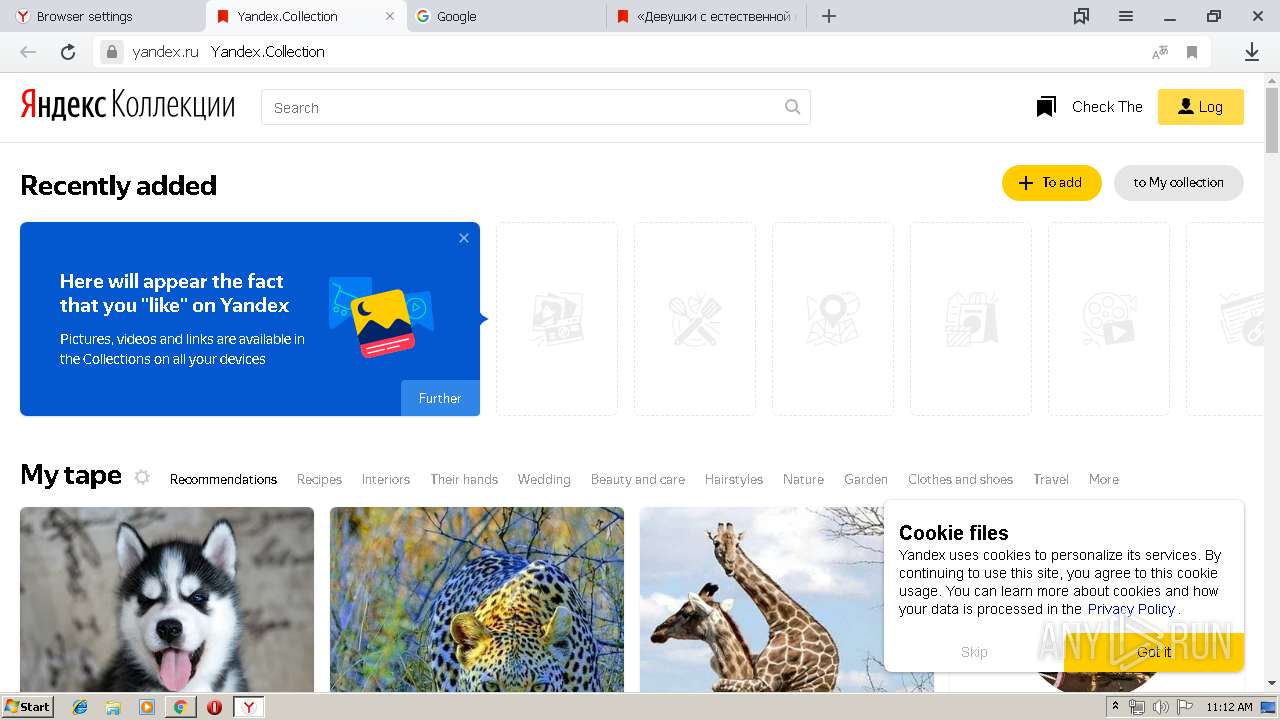Image resolution: width=1280 pixels, height=720 pixels.
Task: Click the shopping bag placeholder card
Action: pyautogui.click(x=971, y=319)
